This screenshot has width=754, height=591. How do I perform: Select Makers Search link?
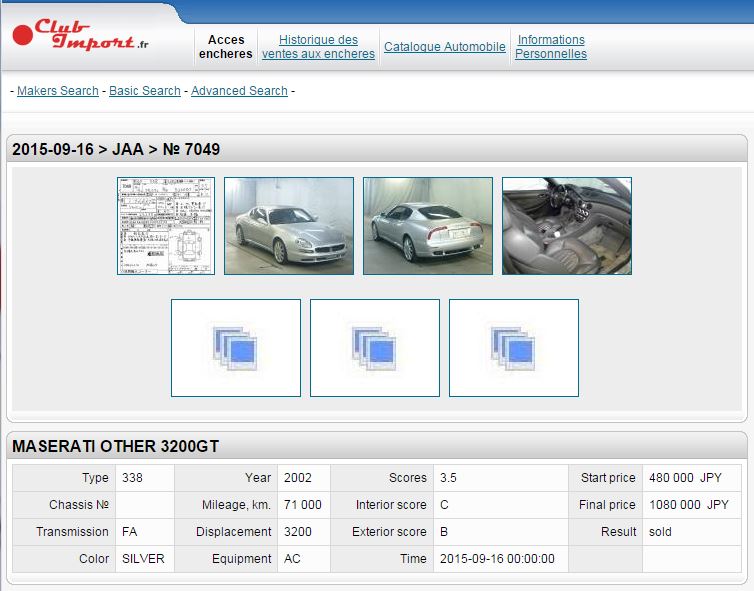point(58,91)
